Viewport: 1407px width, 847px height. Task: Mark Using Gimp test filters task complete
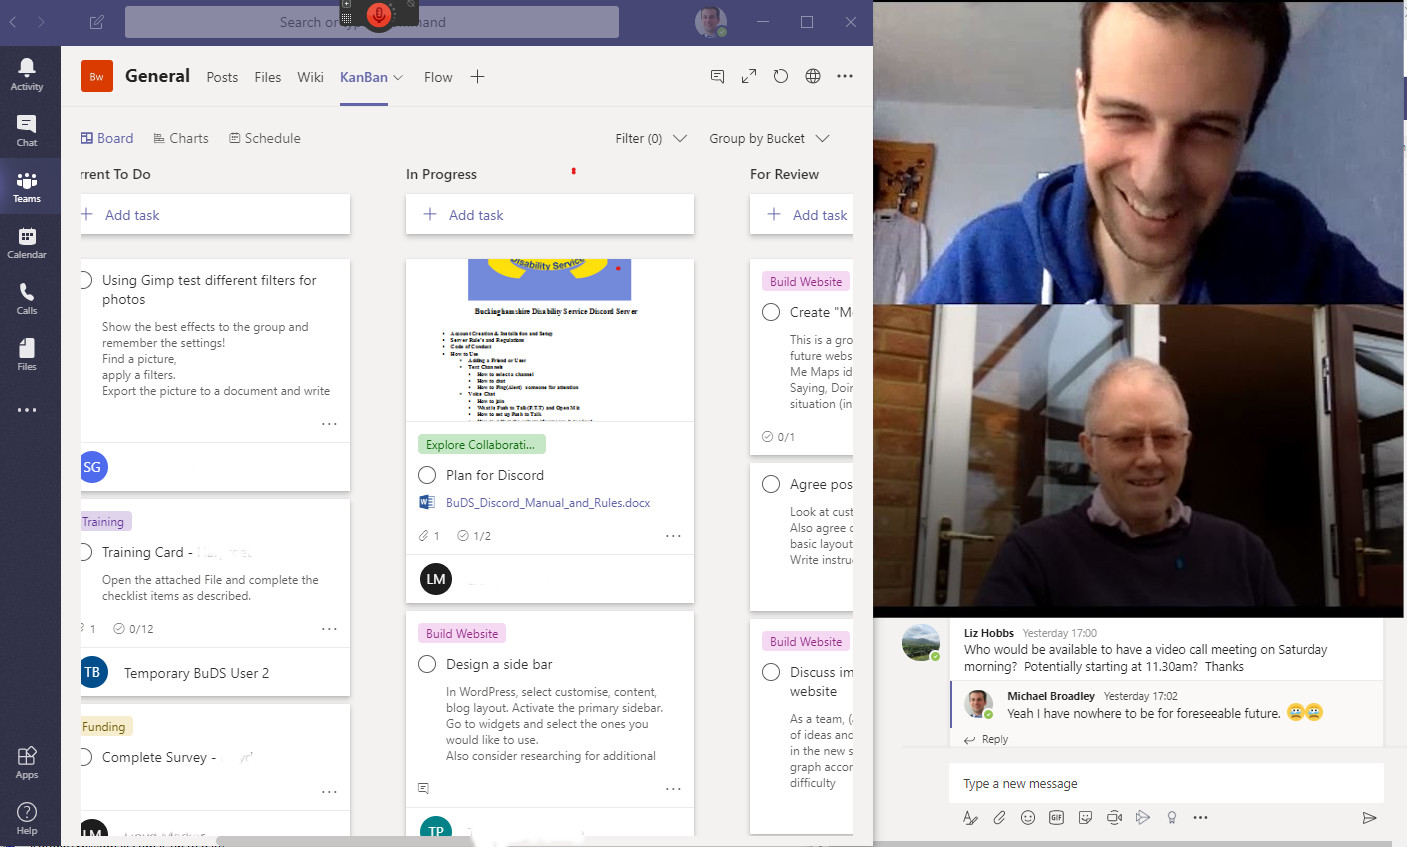(86, 280)
